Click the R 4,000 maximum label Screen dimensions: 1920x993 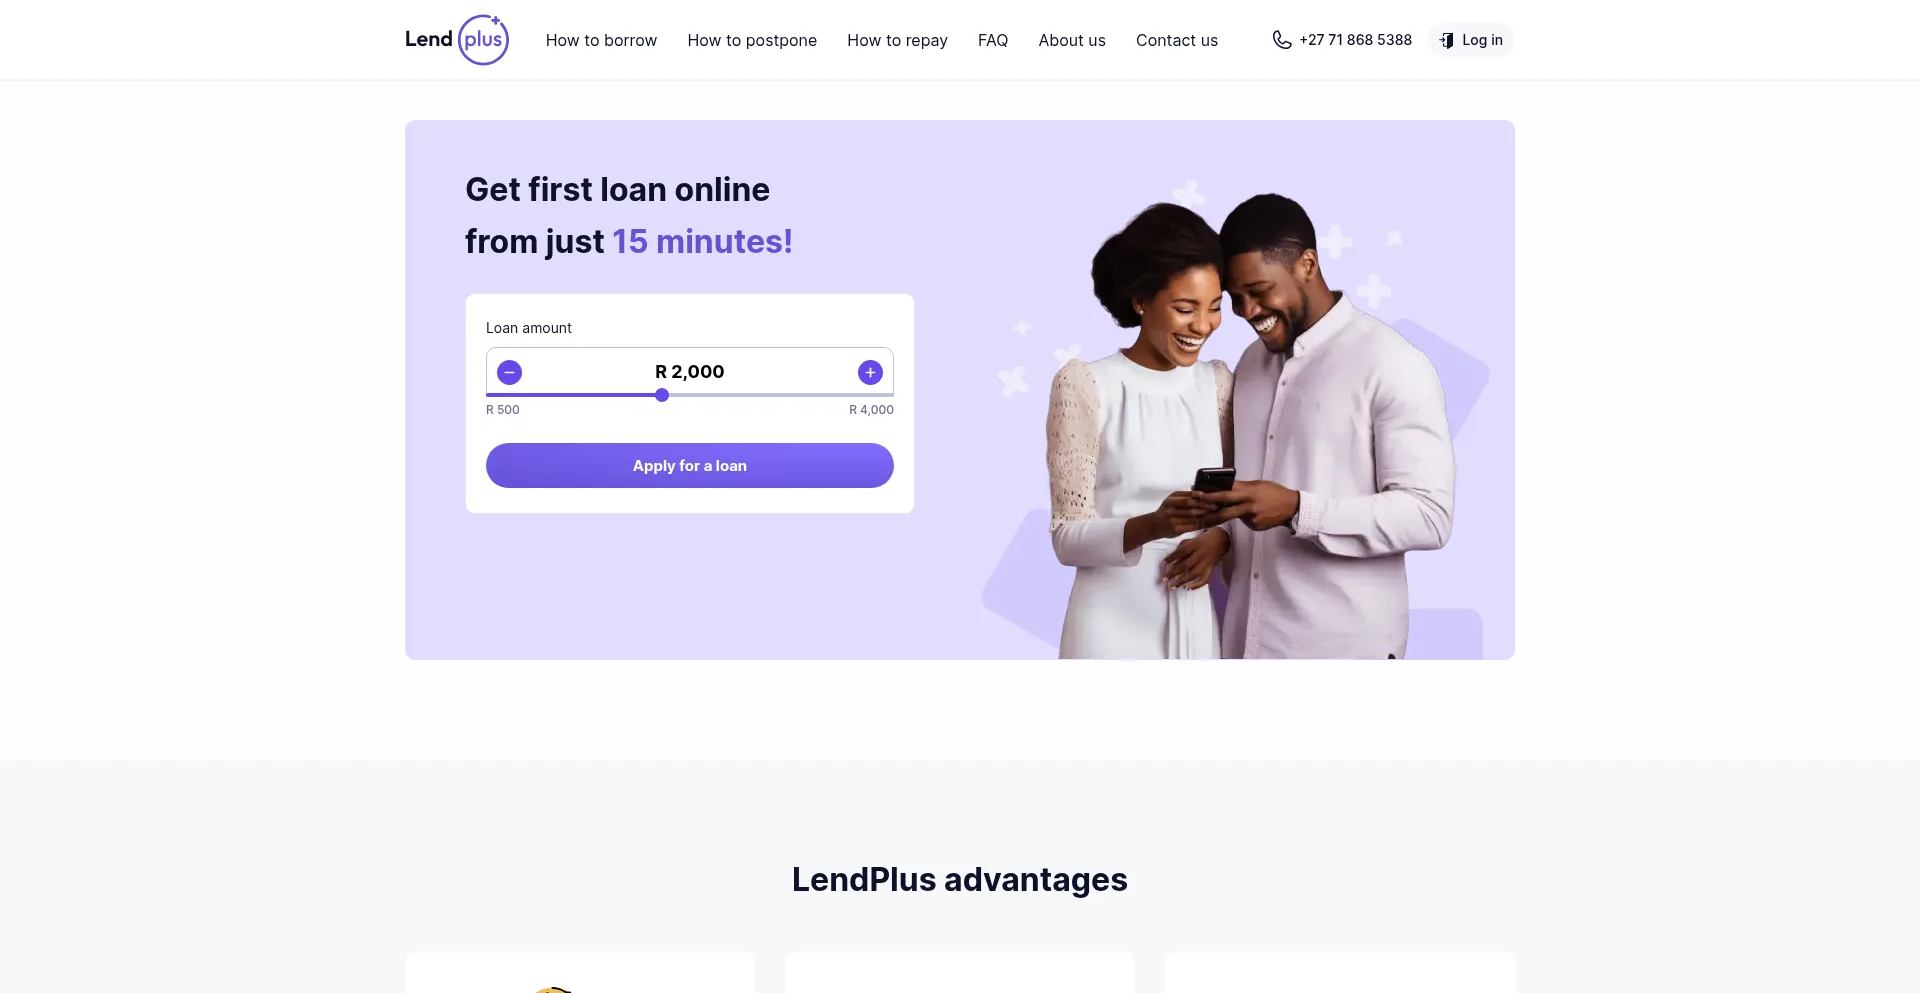tap(871, 410)
